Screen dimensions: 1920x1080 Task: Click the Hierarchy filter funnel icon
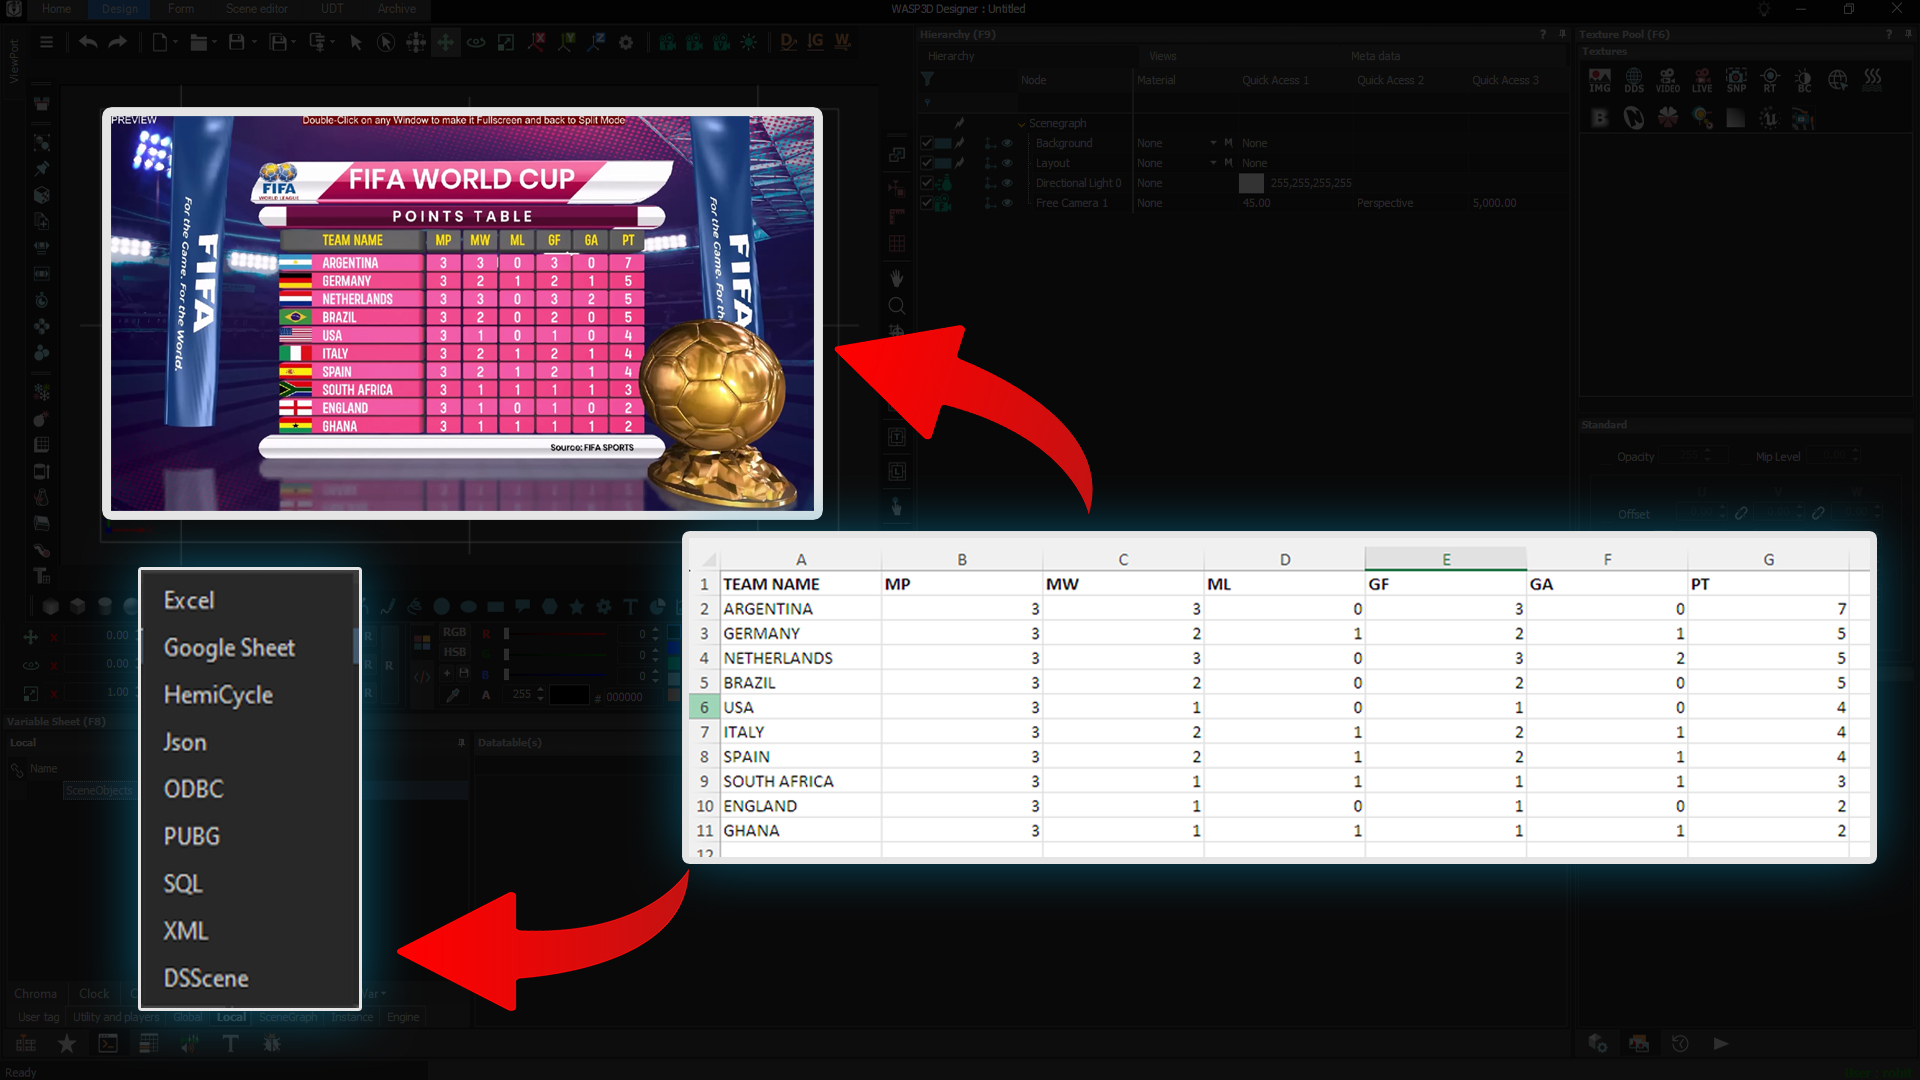click(927, 79)
